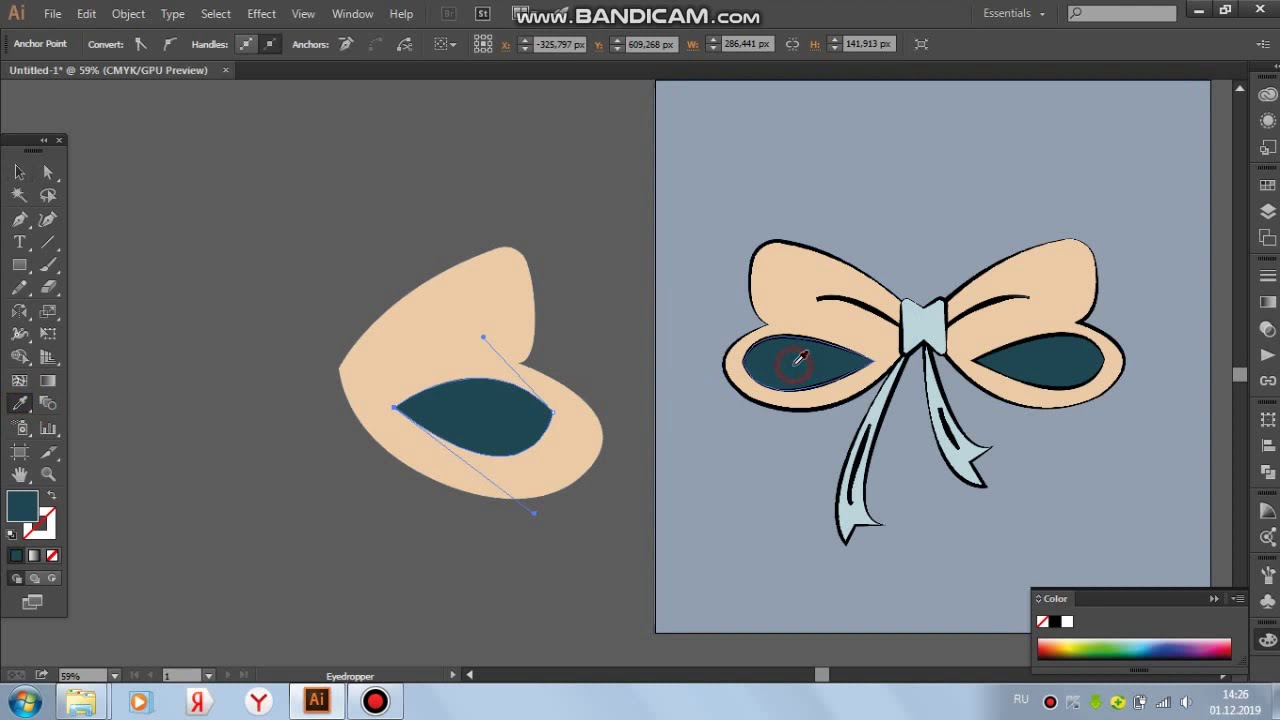This screenshot has width=1280, height=720.
Task: Click the X coordinate input field
Action: tap(560, 44)
